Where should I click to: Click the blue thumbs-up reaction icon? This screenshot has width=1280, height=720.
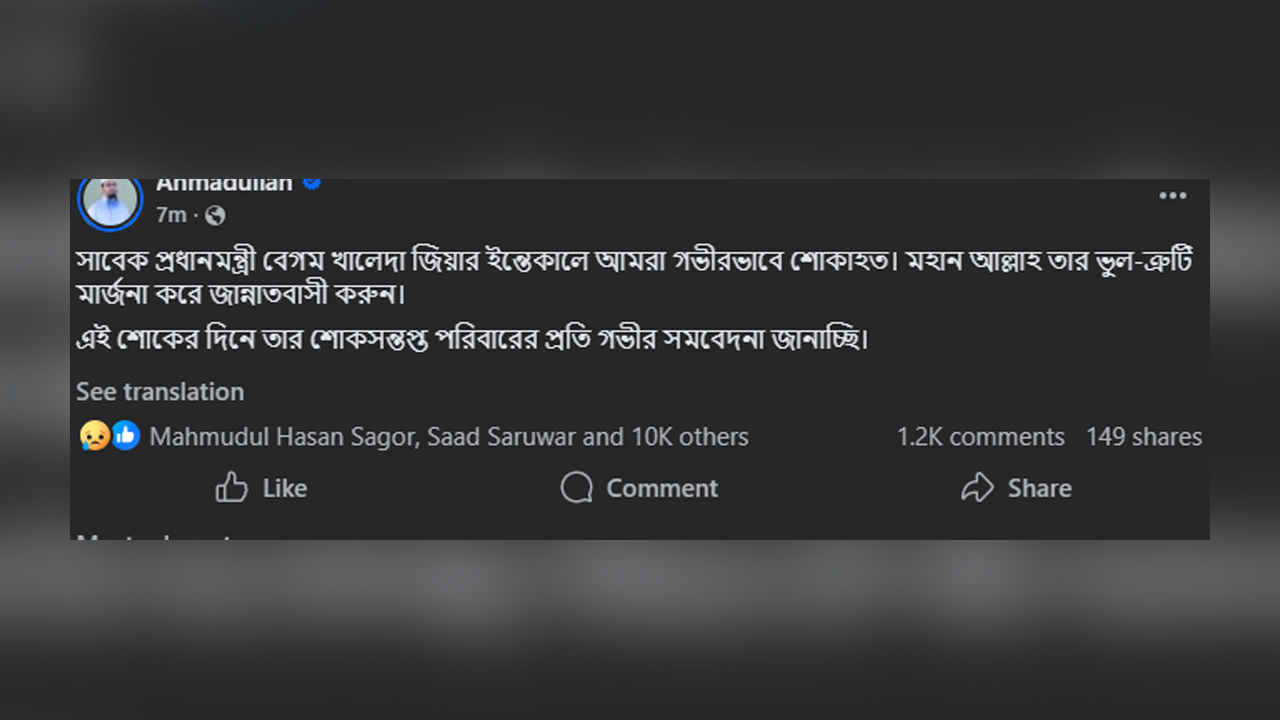[x=125, y=436]
